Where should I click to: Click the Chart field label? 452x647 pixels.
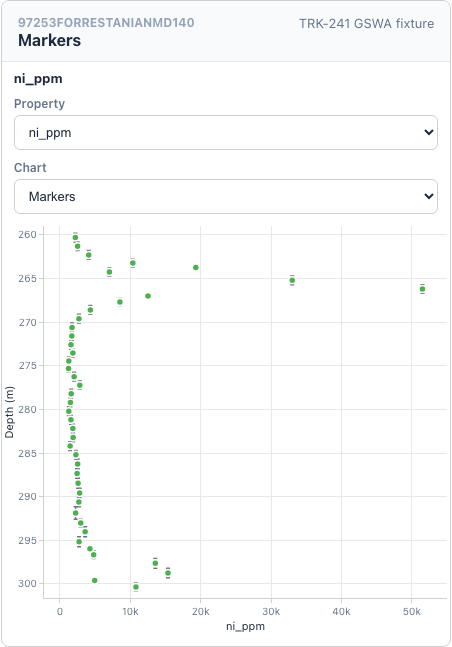click(30, 168)
